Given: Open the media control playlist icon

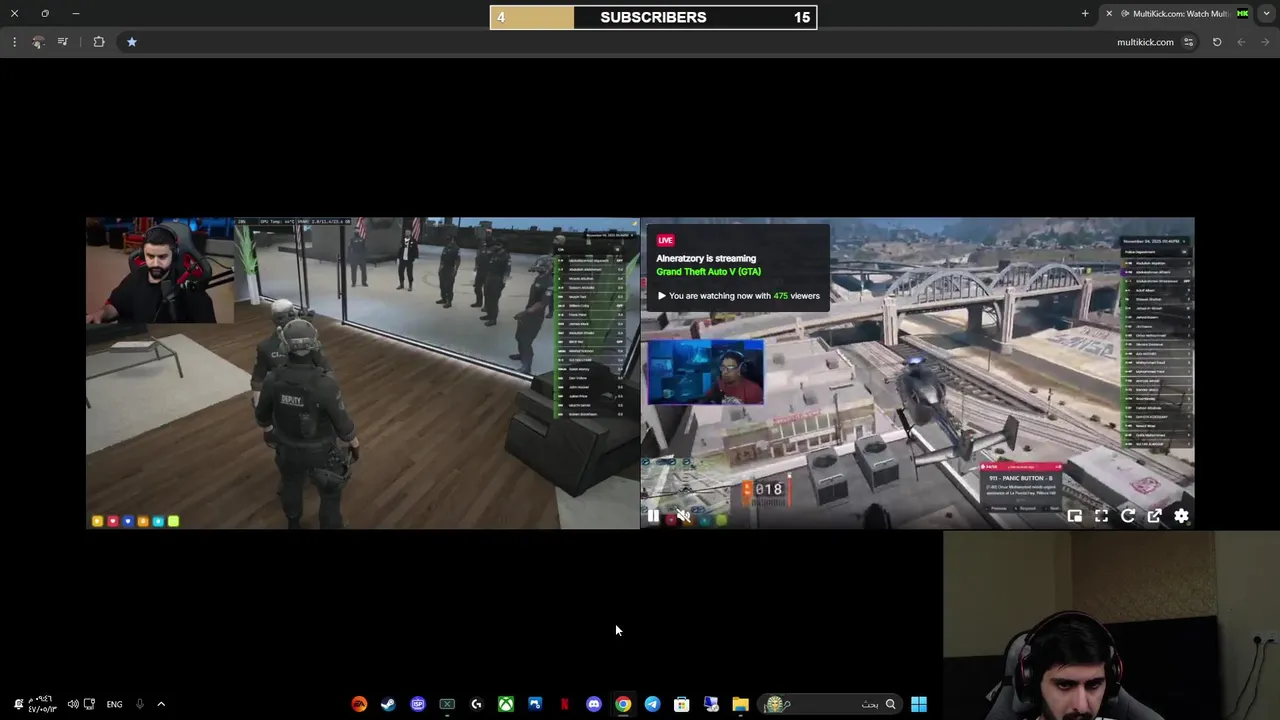Looking at the screenshot, I should point(63,42).
